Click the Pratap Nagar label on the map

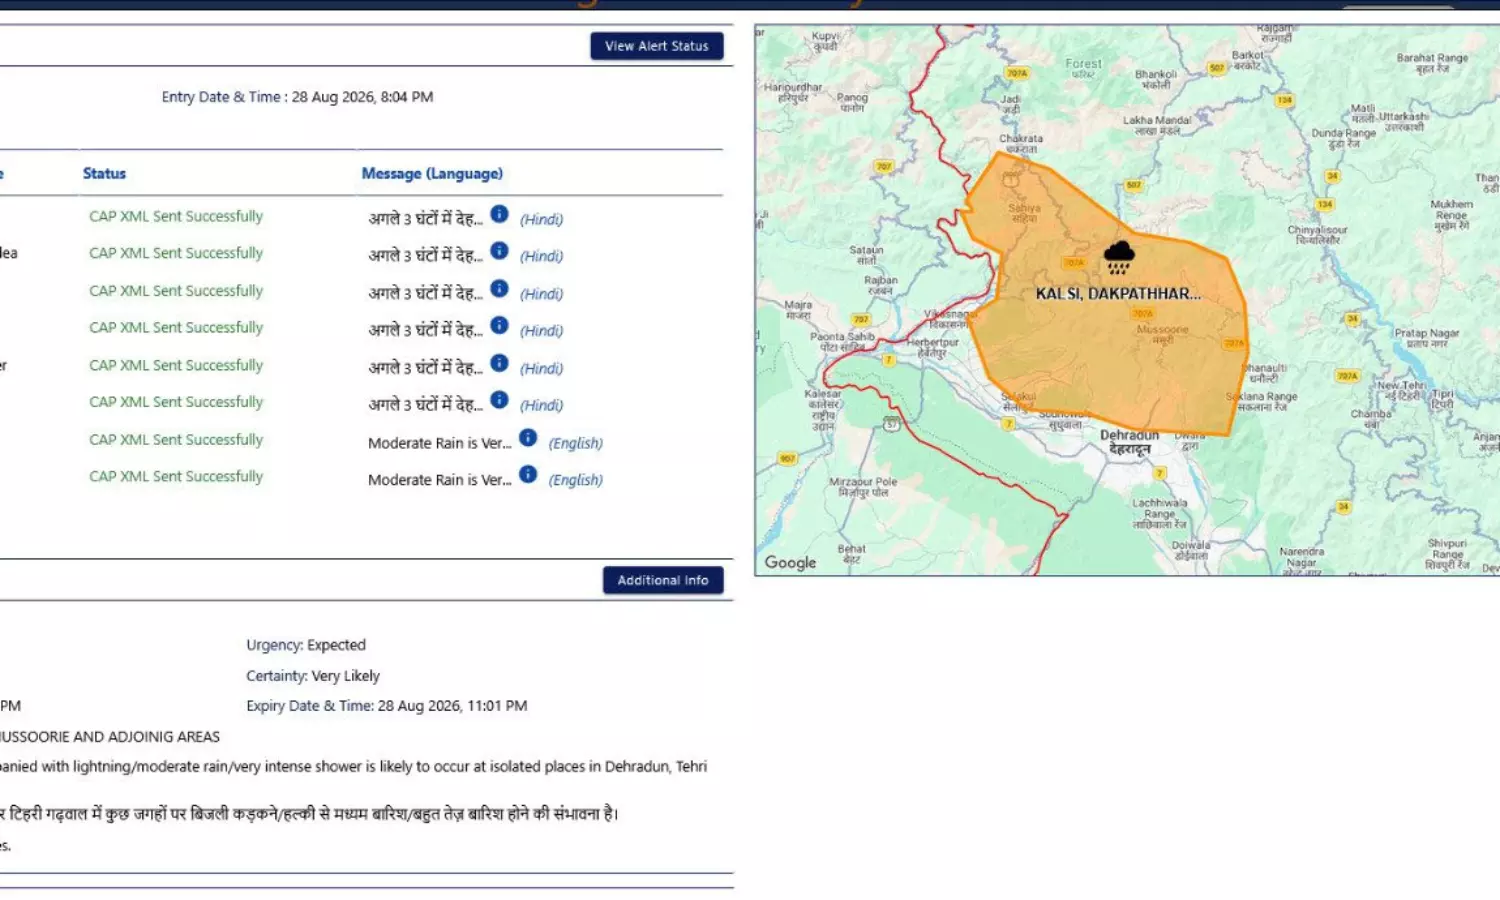[x=1427, y=338]
